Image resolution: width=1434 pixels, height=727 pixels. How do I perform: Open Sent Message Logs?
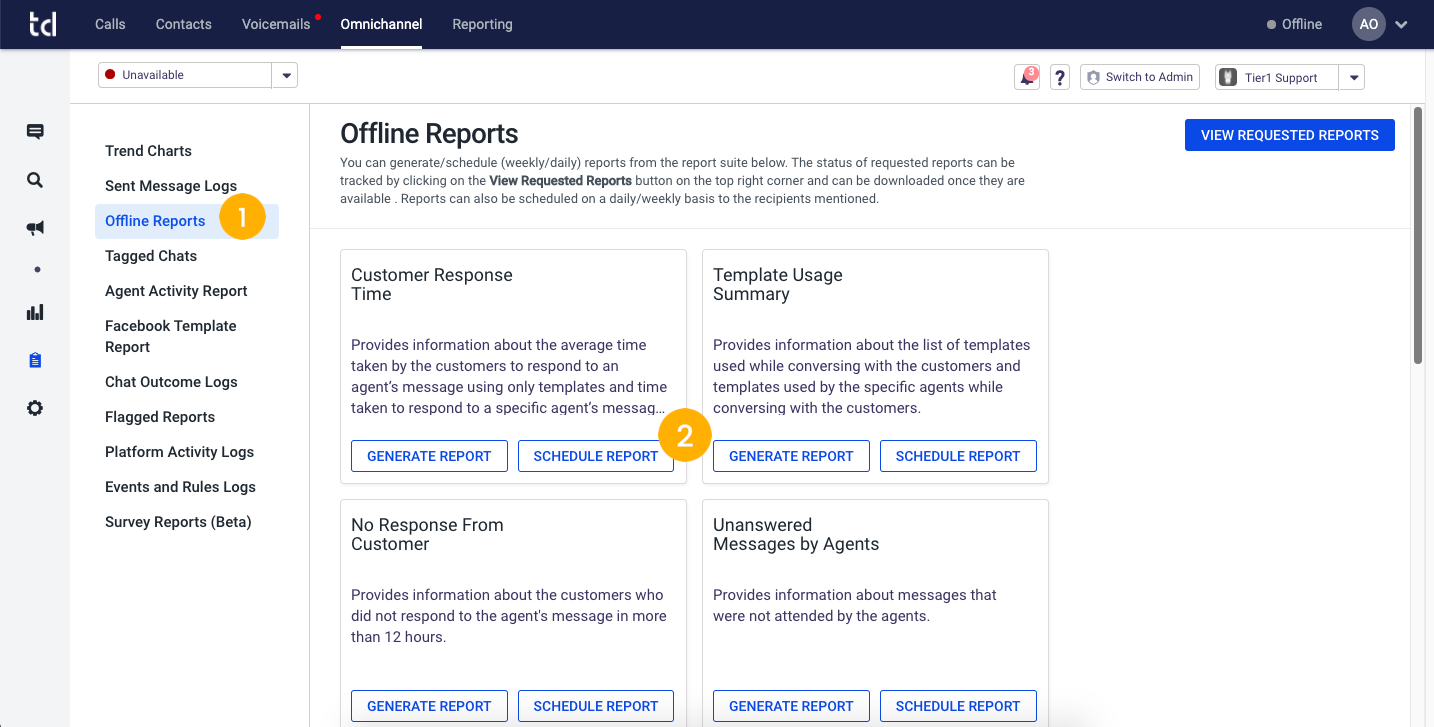[171, 186]
